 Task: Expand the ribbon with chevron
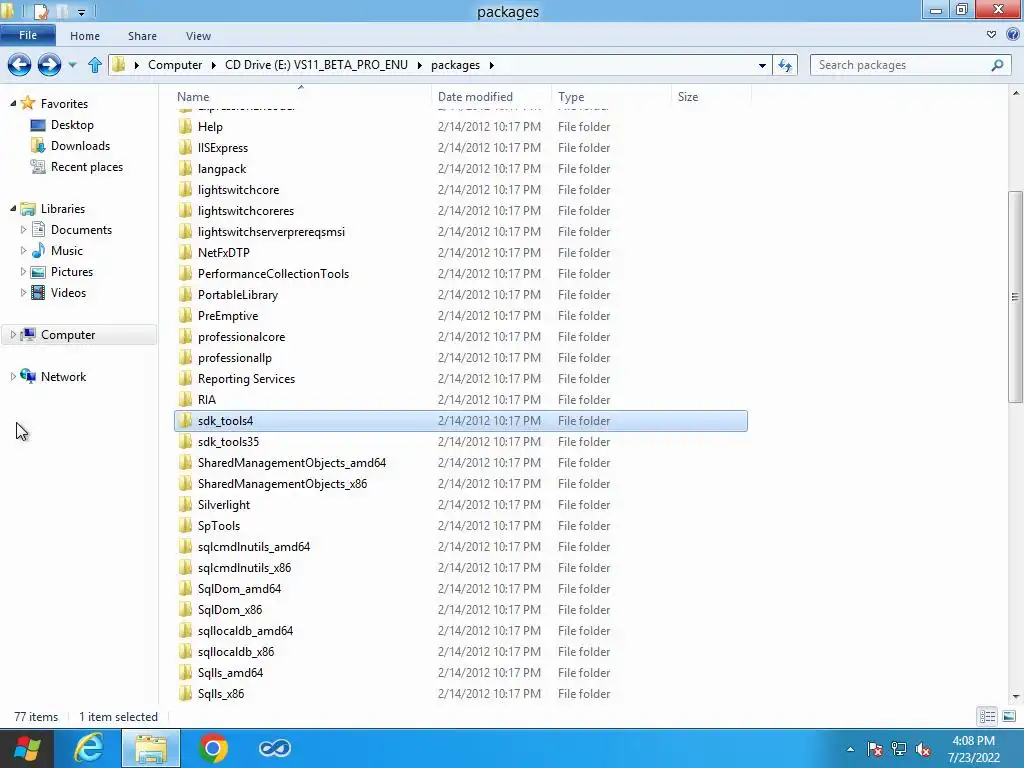coord(991,35)
